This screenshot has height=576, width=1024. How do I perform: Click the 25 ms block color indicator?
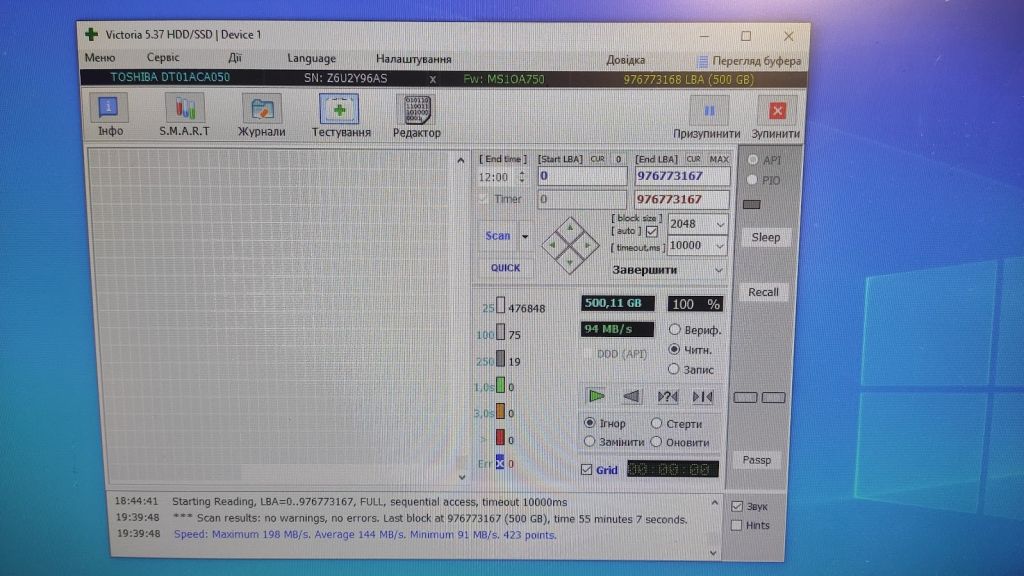pos(500,306)
